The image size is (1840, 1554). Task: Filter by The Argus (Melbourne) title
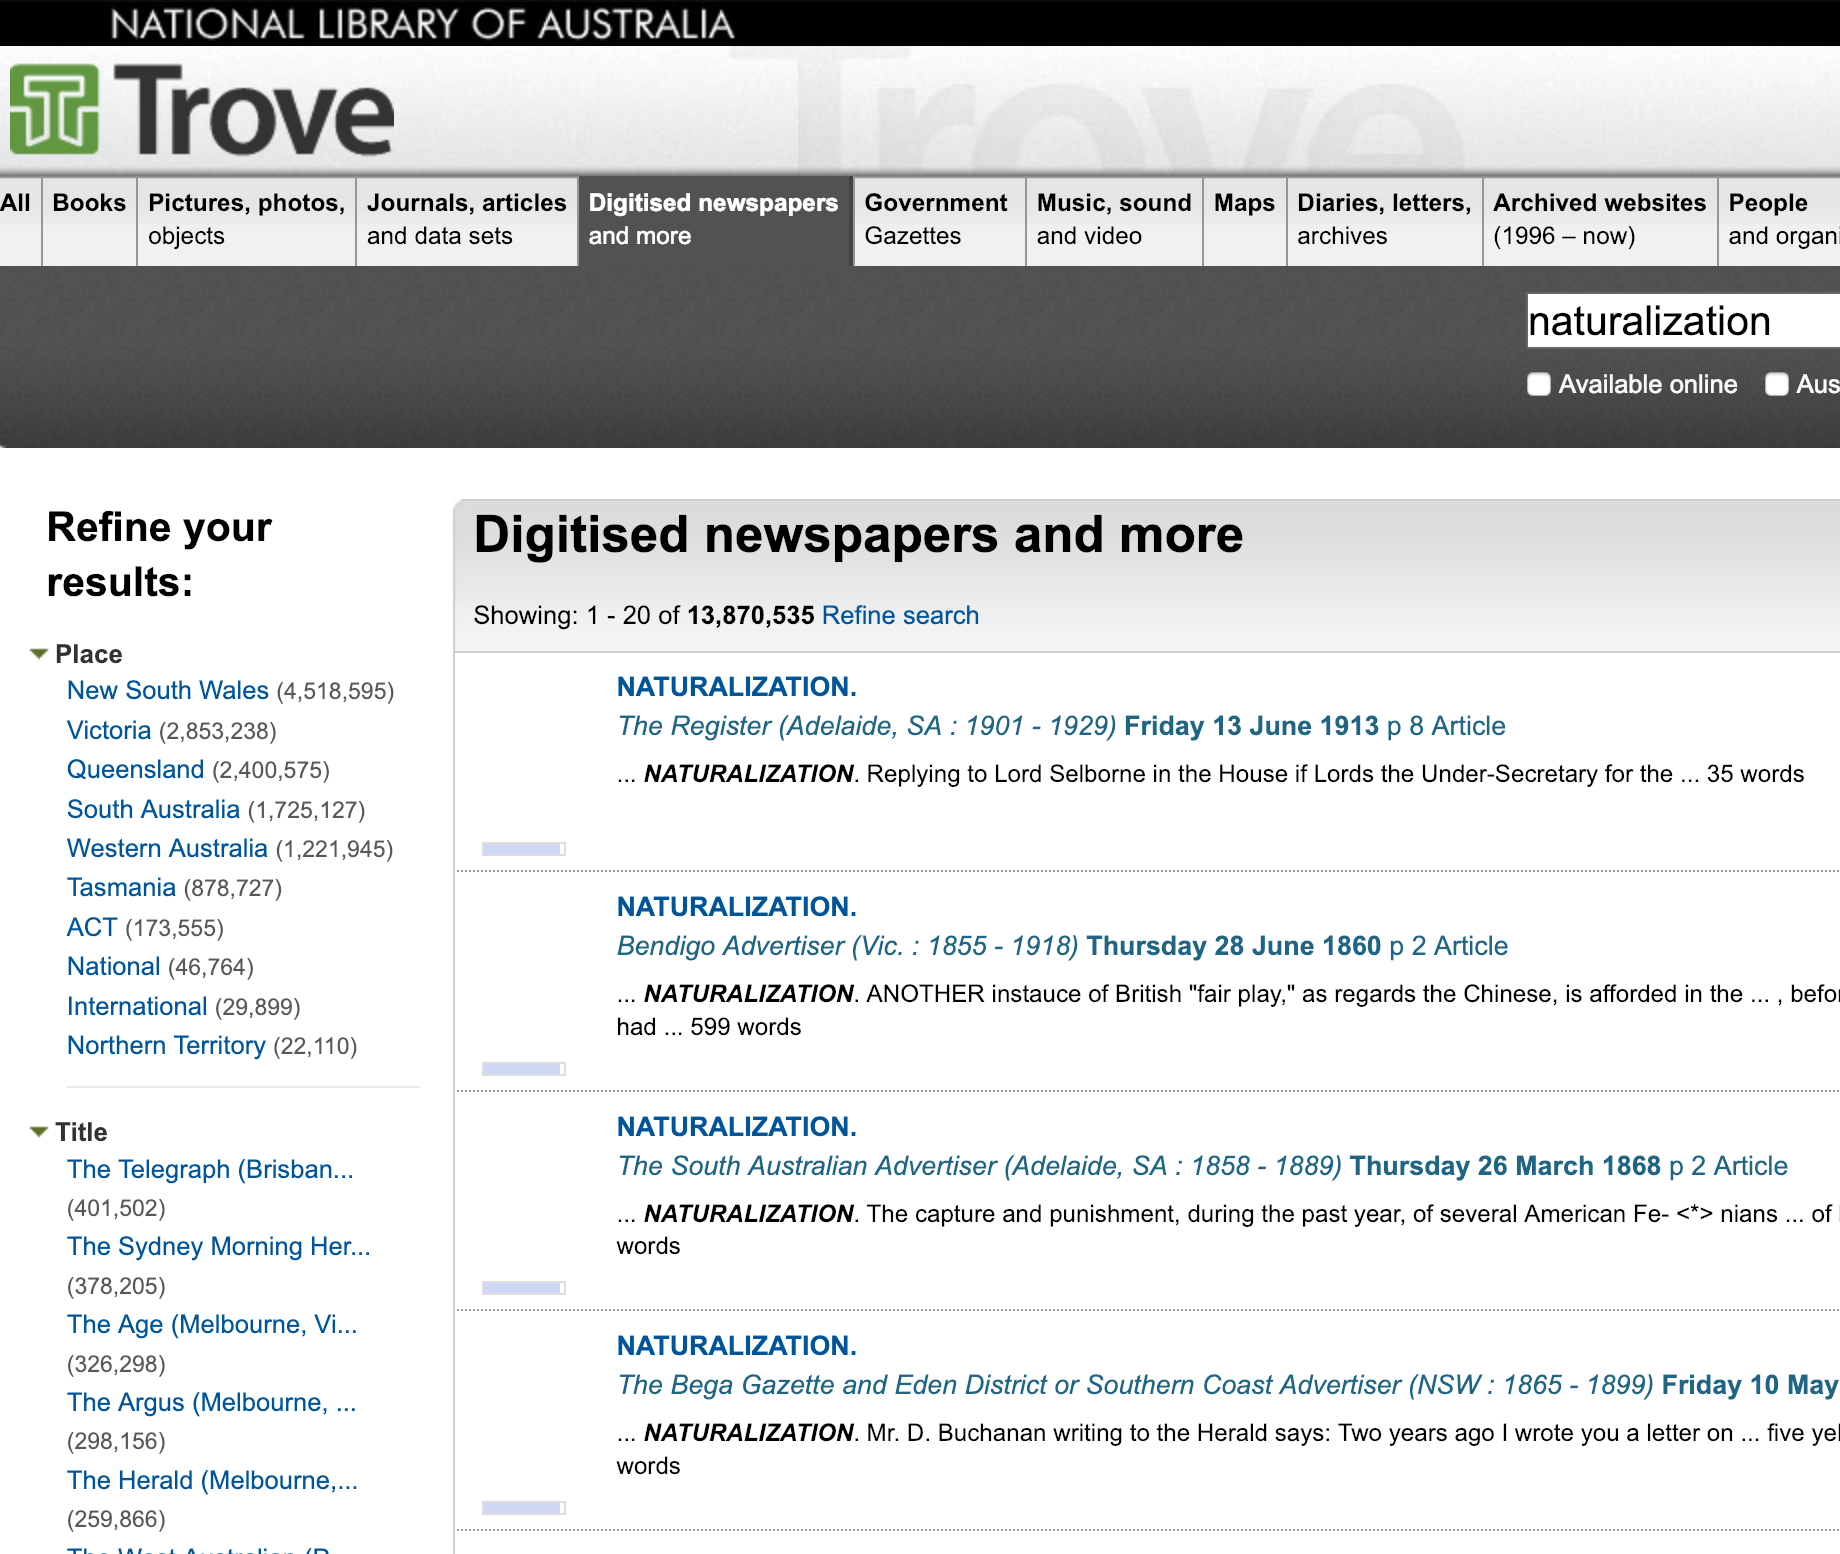[211, 1402]
